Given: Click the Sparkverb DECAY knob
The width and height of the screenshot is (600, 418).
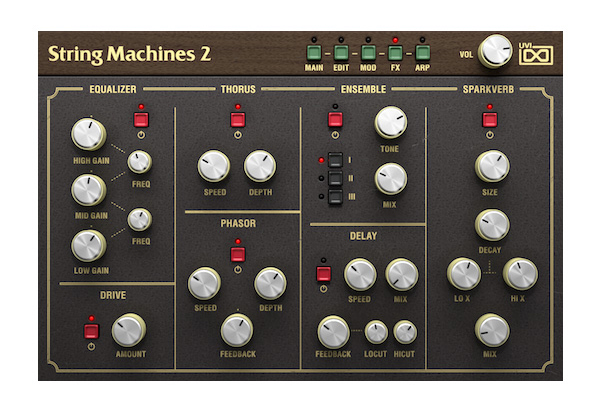Looking at the screenshot, I should [x=492, y=225].
